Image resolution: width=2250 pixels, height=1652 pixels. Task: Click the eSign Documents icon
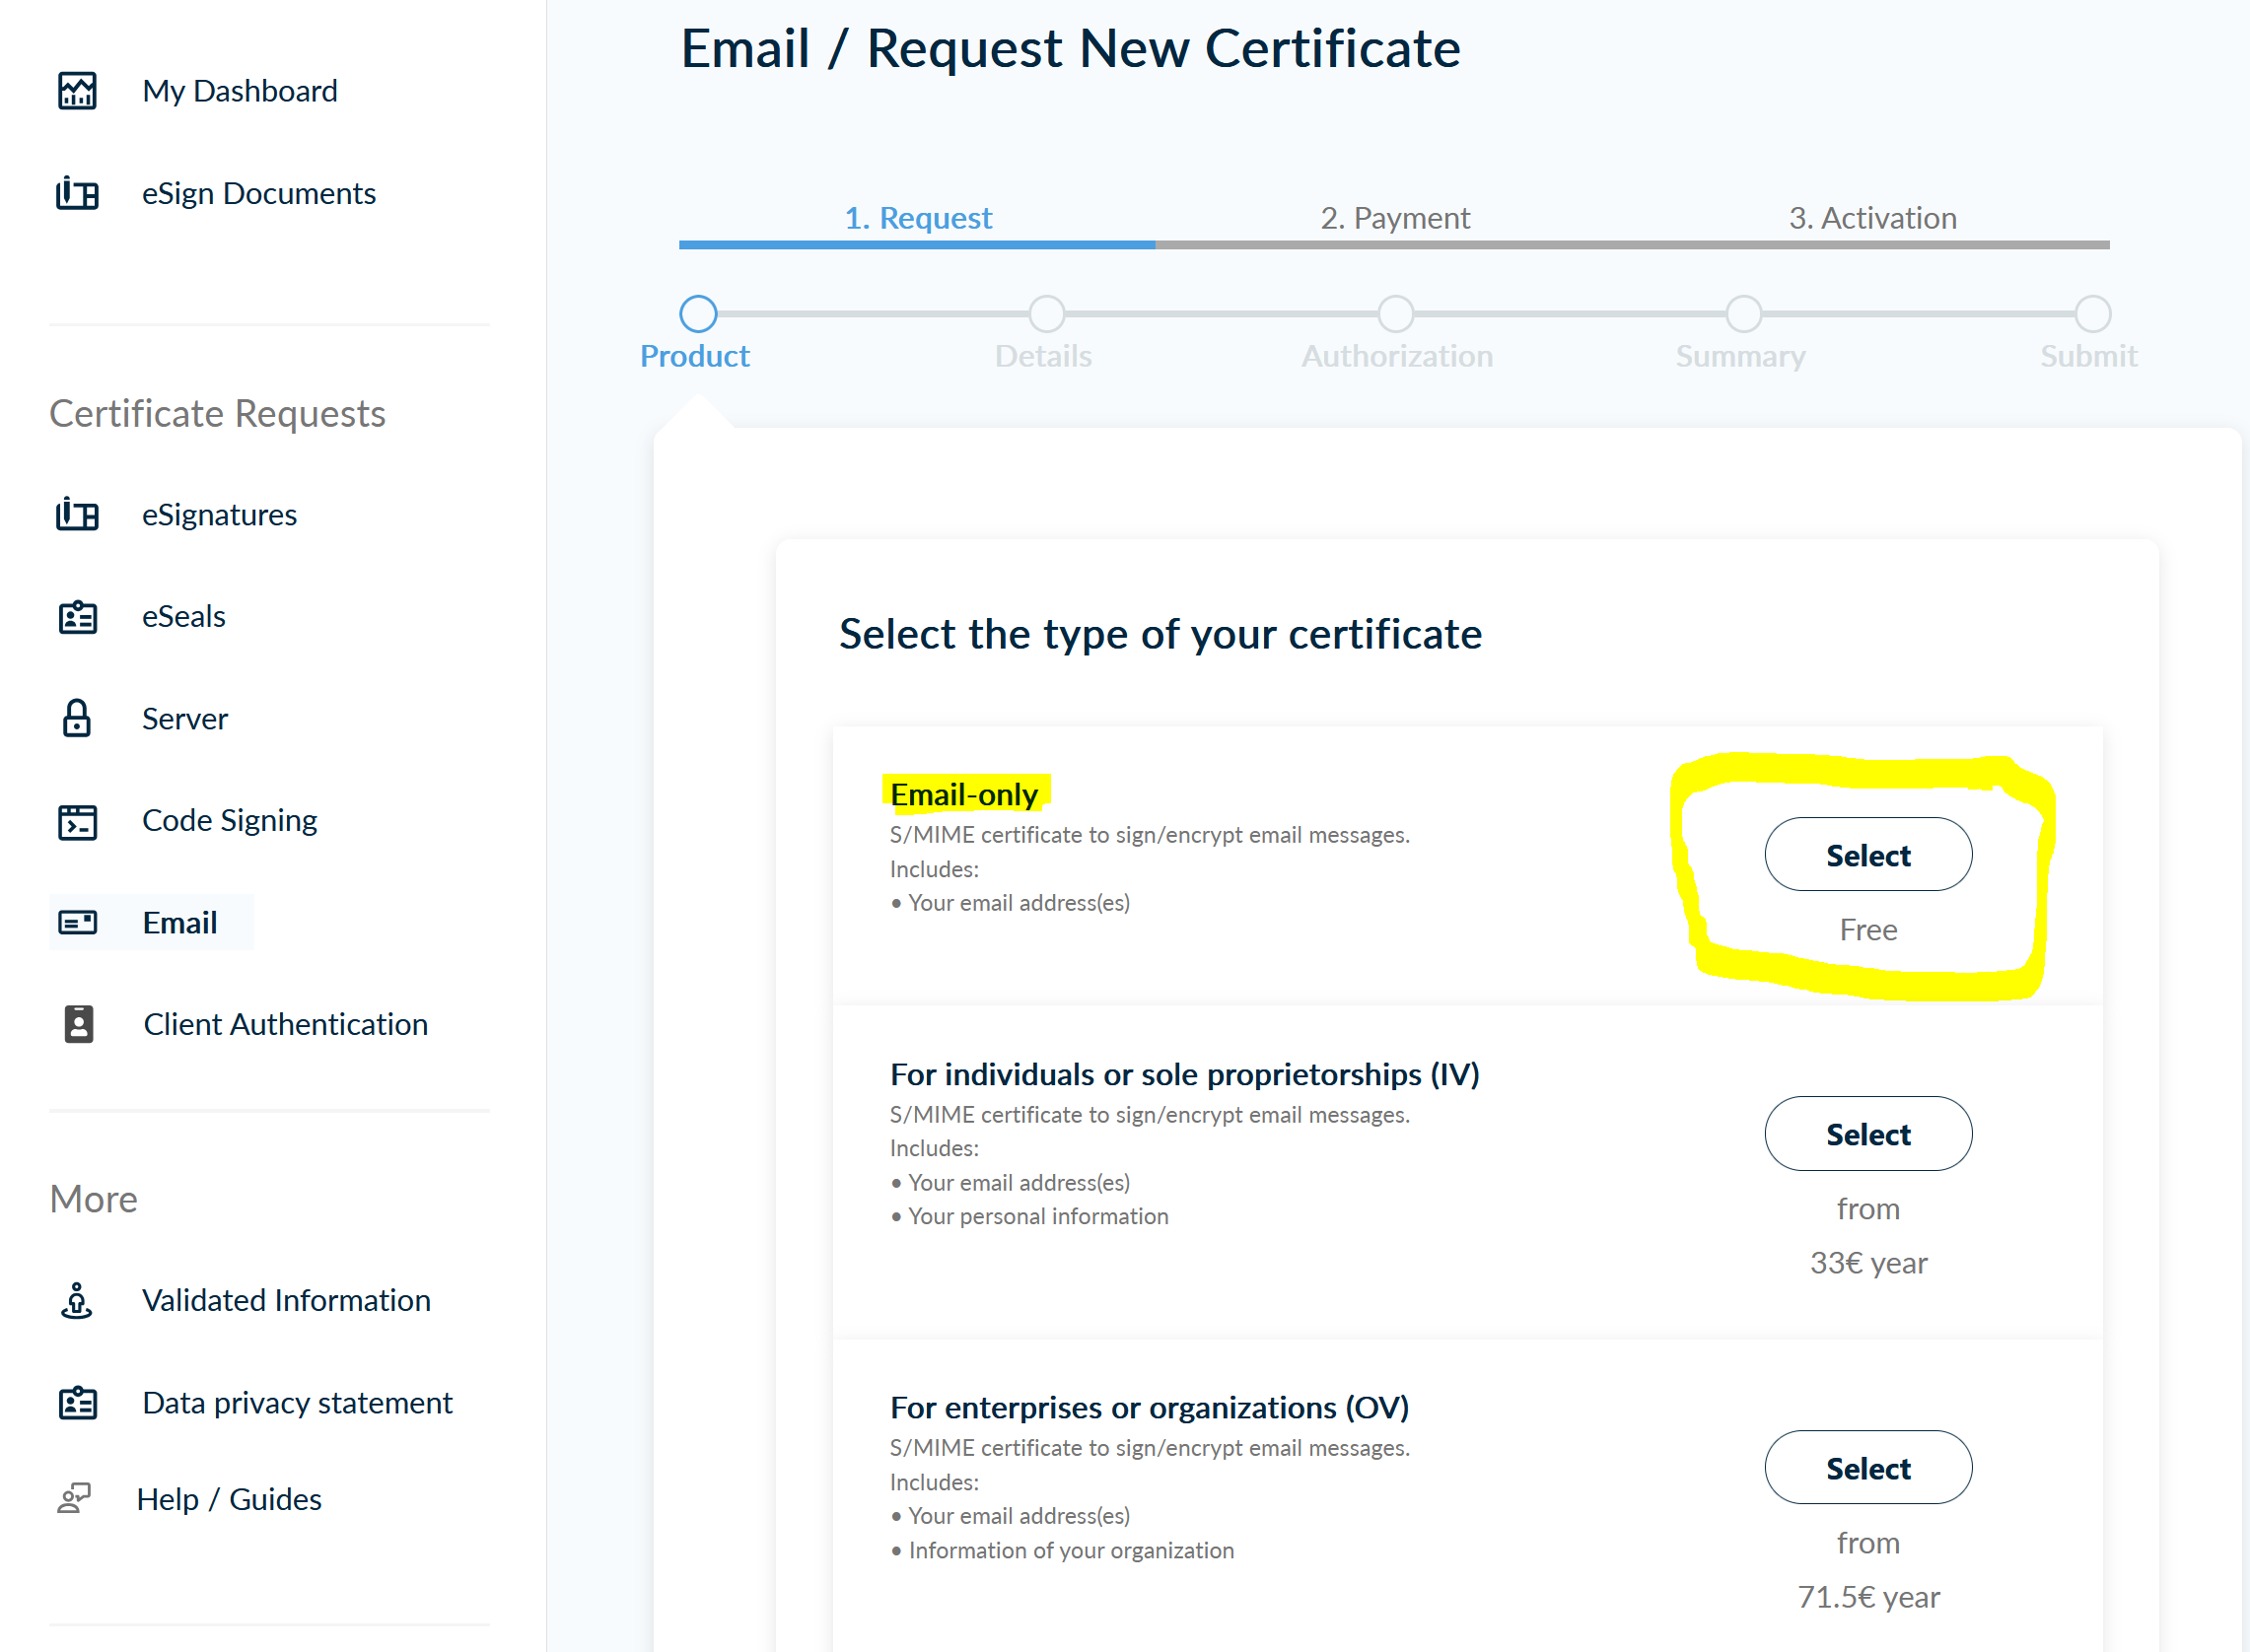pyautogui.click(x=77, y=193)
